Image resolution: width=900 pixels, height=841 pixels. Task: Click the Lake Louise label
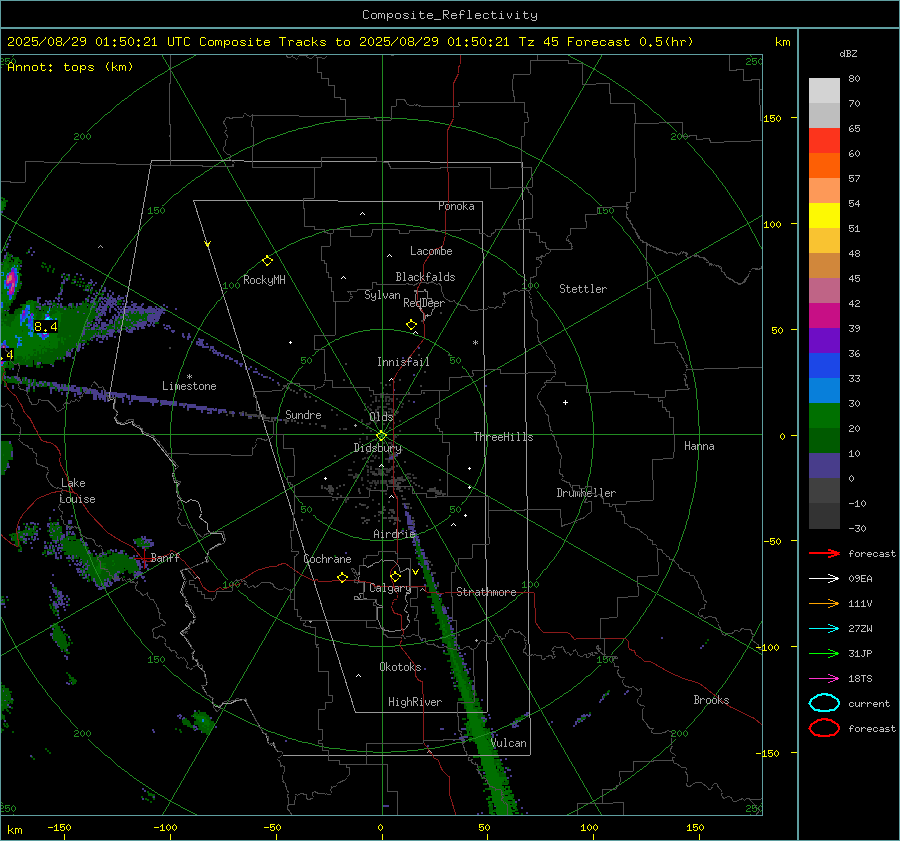click(x=77, y=491)
